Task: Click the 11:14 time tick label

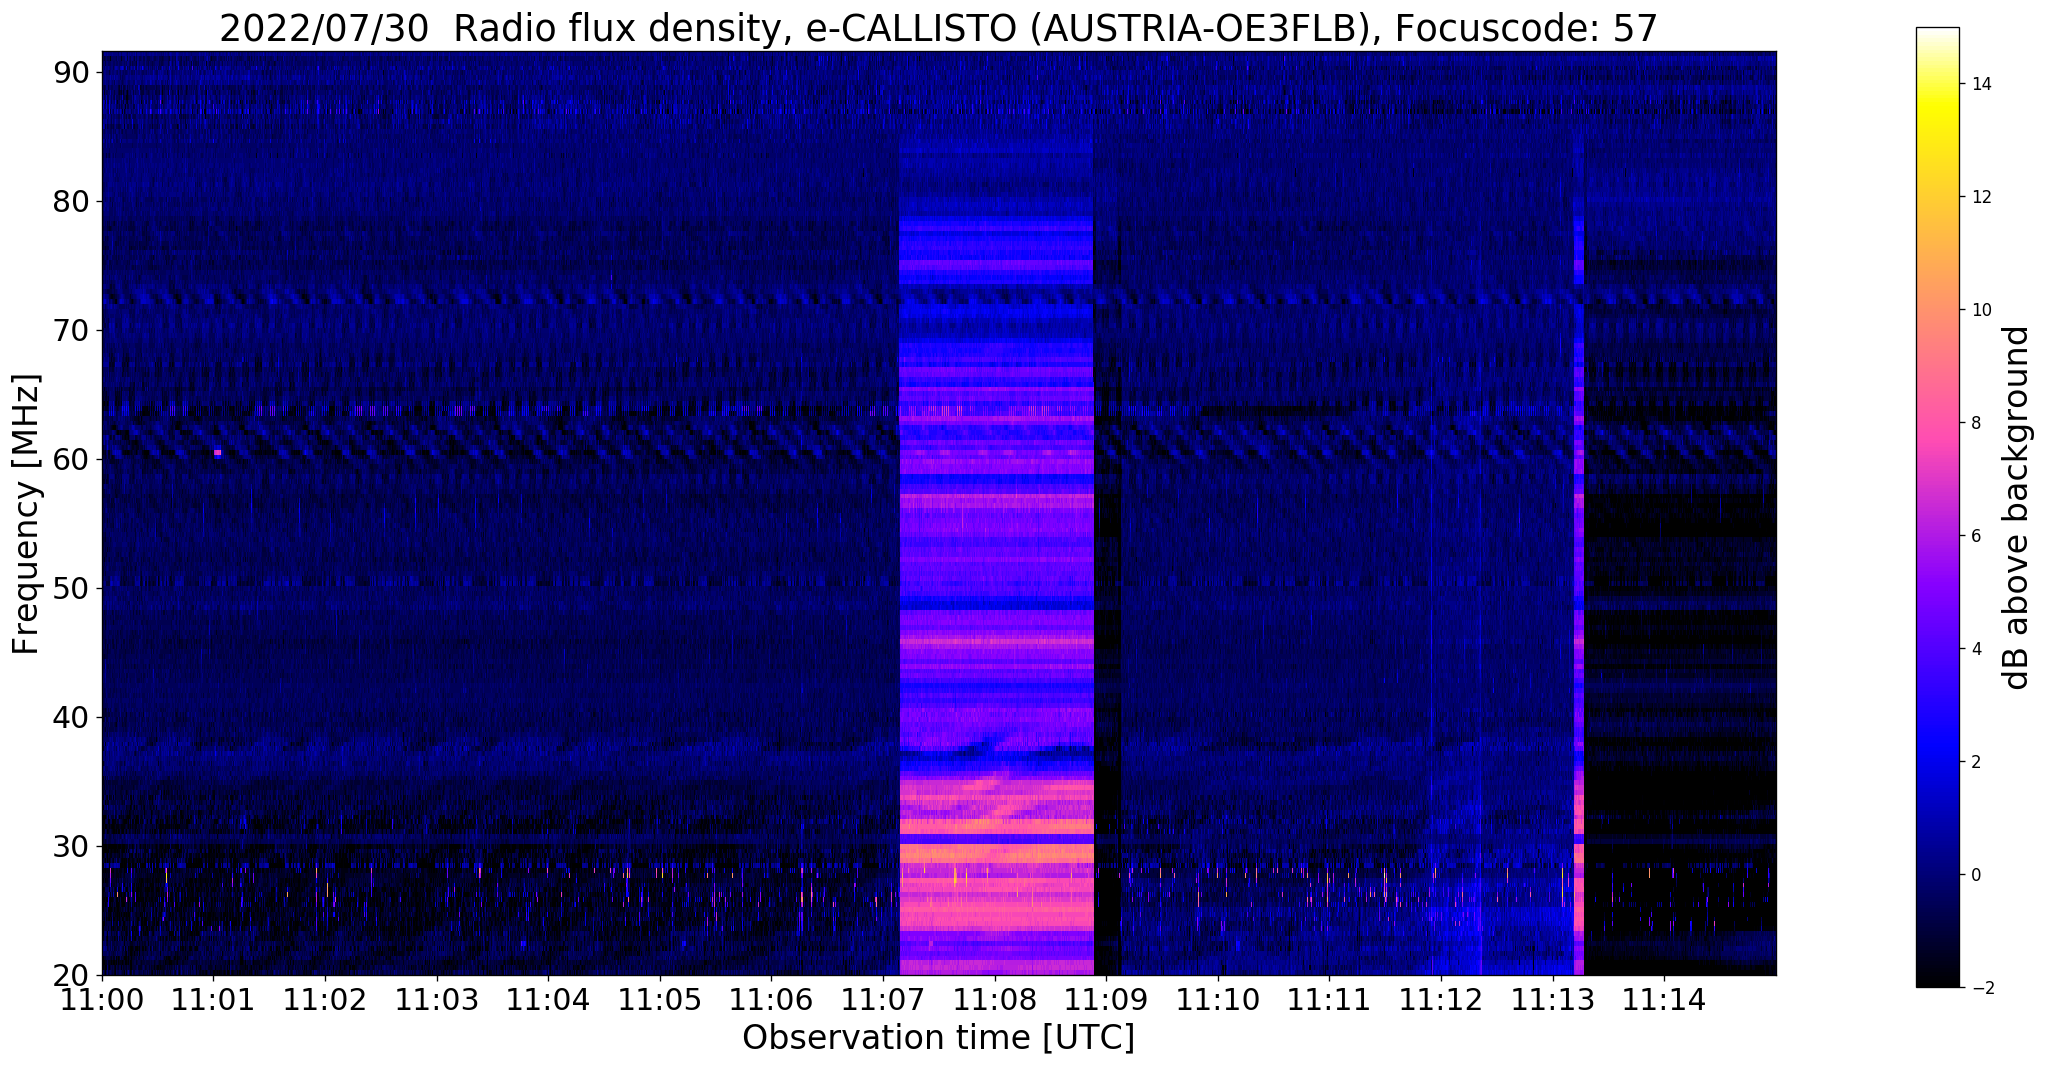Action: (x=1664, y=999)
